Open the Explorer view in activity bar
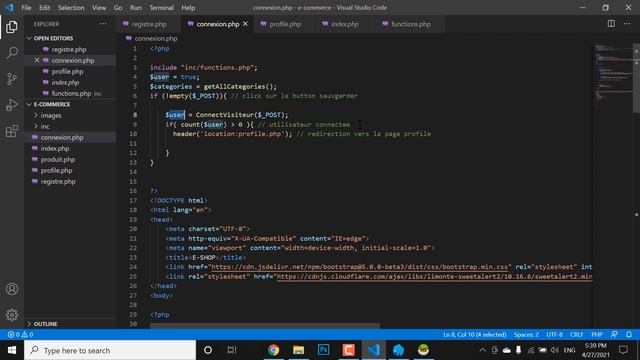This screenshot has height=360, width=640. [x=12, y=27]
